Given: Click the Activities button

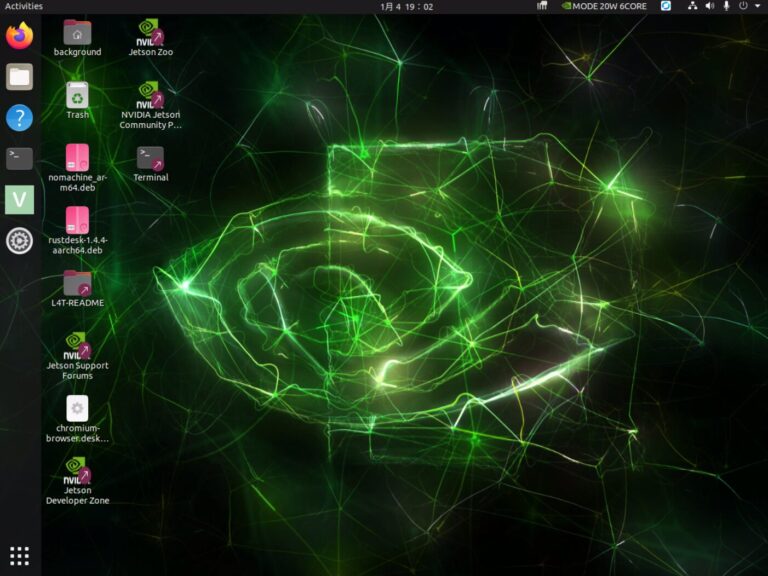Looking at the screenshot, I should pyautogui.click(x=23, y=6).
